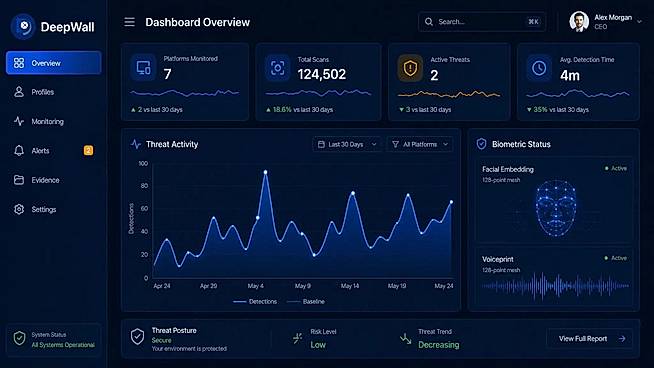Click the Facial Embedding Active status
The height and width of the screenshot is (368, 654).
[x=616, y=168]
